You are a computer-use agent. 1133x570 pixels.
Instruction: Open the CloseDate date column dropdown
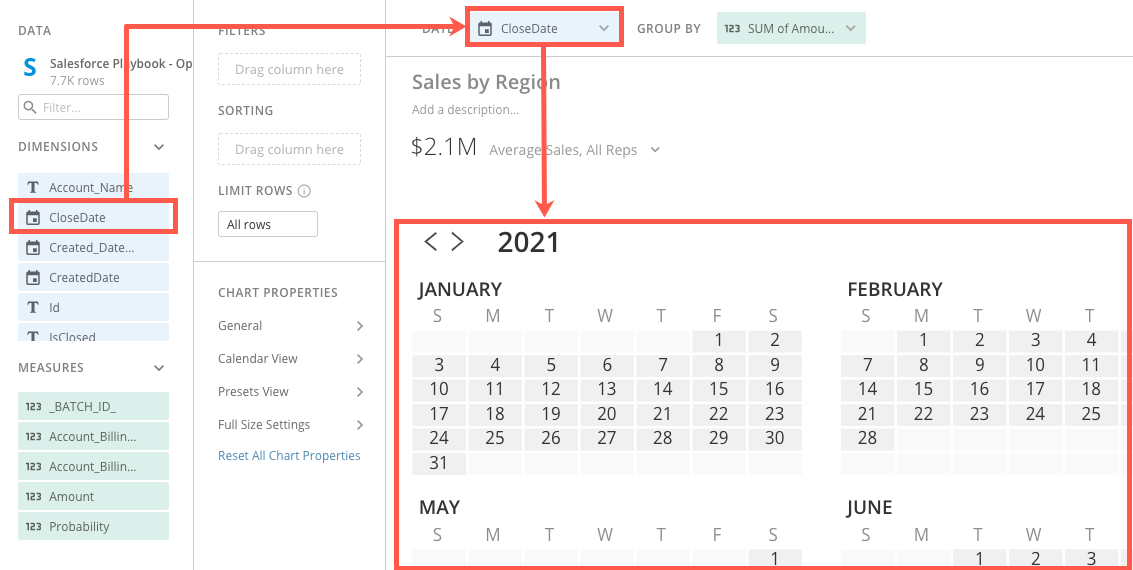pos(604,28)
